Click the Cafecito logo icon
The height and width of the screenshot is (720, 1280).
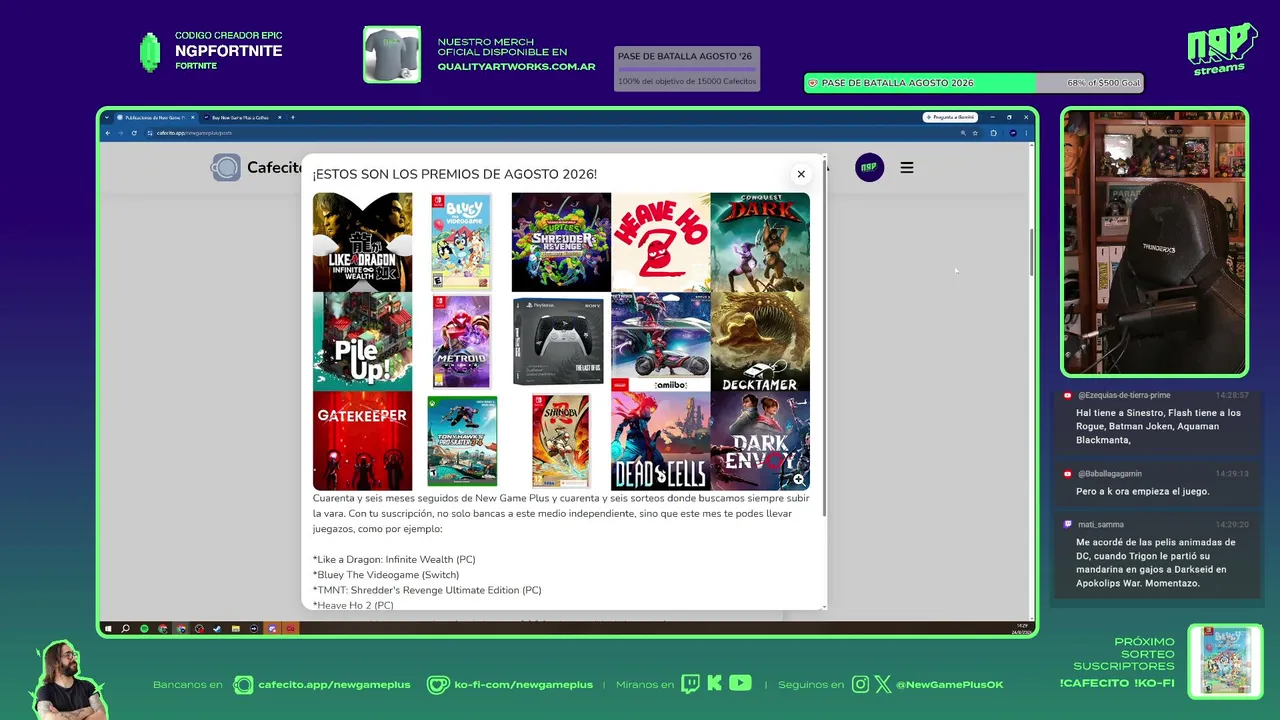tap(225, 167)
